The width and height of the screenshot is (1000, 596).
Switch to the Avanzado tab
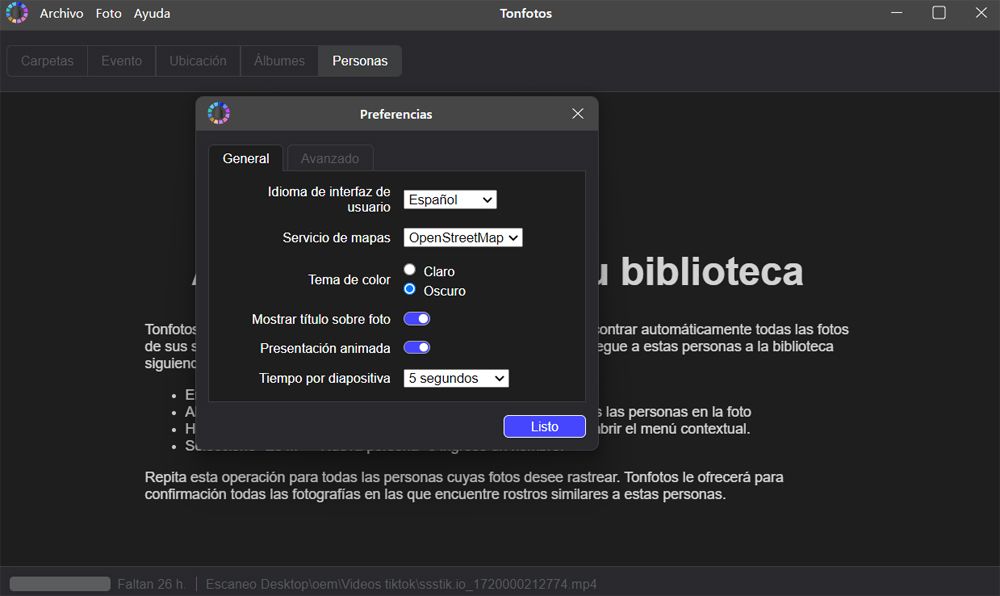tap(330, 158)
